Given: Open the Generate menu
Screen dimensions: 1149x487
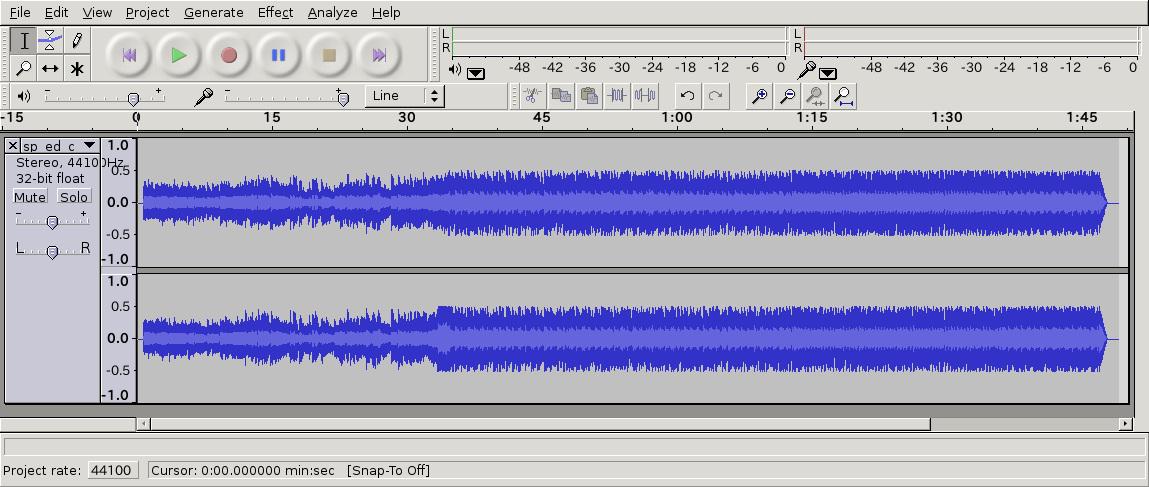Looking at the screenshot, I should coord(213,12).
